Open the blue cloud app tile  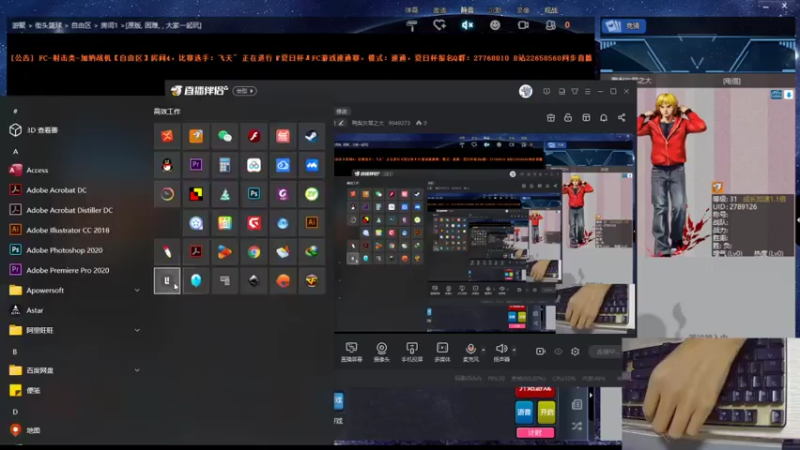(283, 165)
